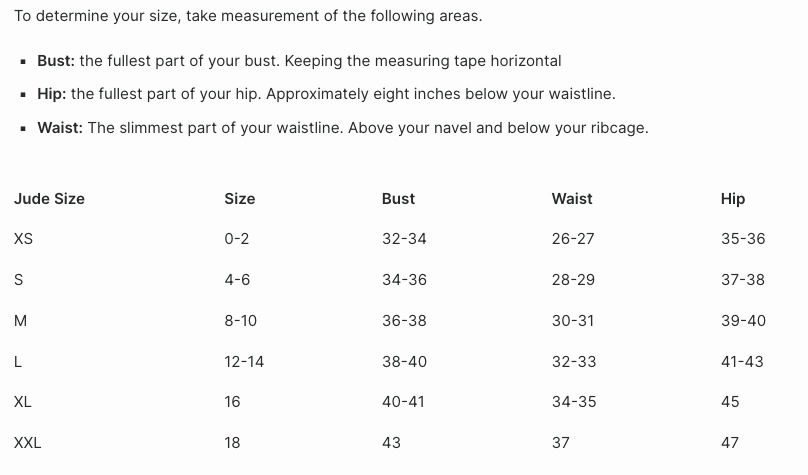The width and height of the screenshot is (808, 475).
Task: Click the XXL size row label
Action: click(x=27, y=443)
